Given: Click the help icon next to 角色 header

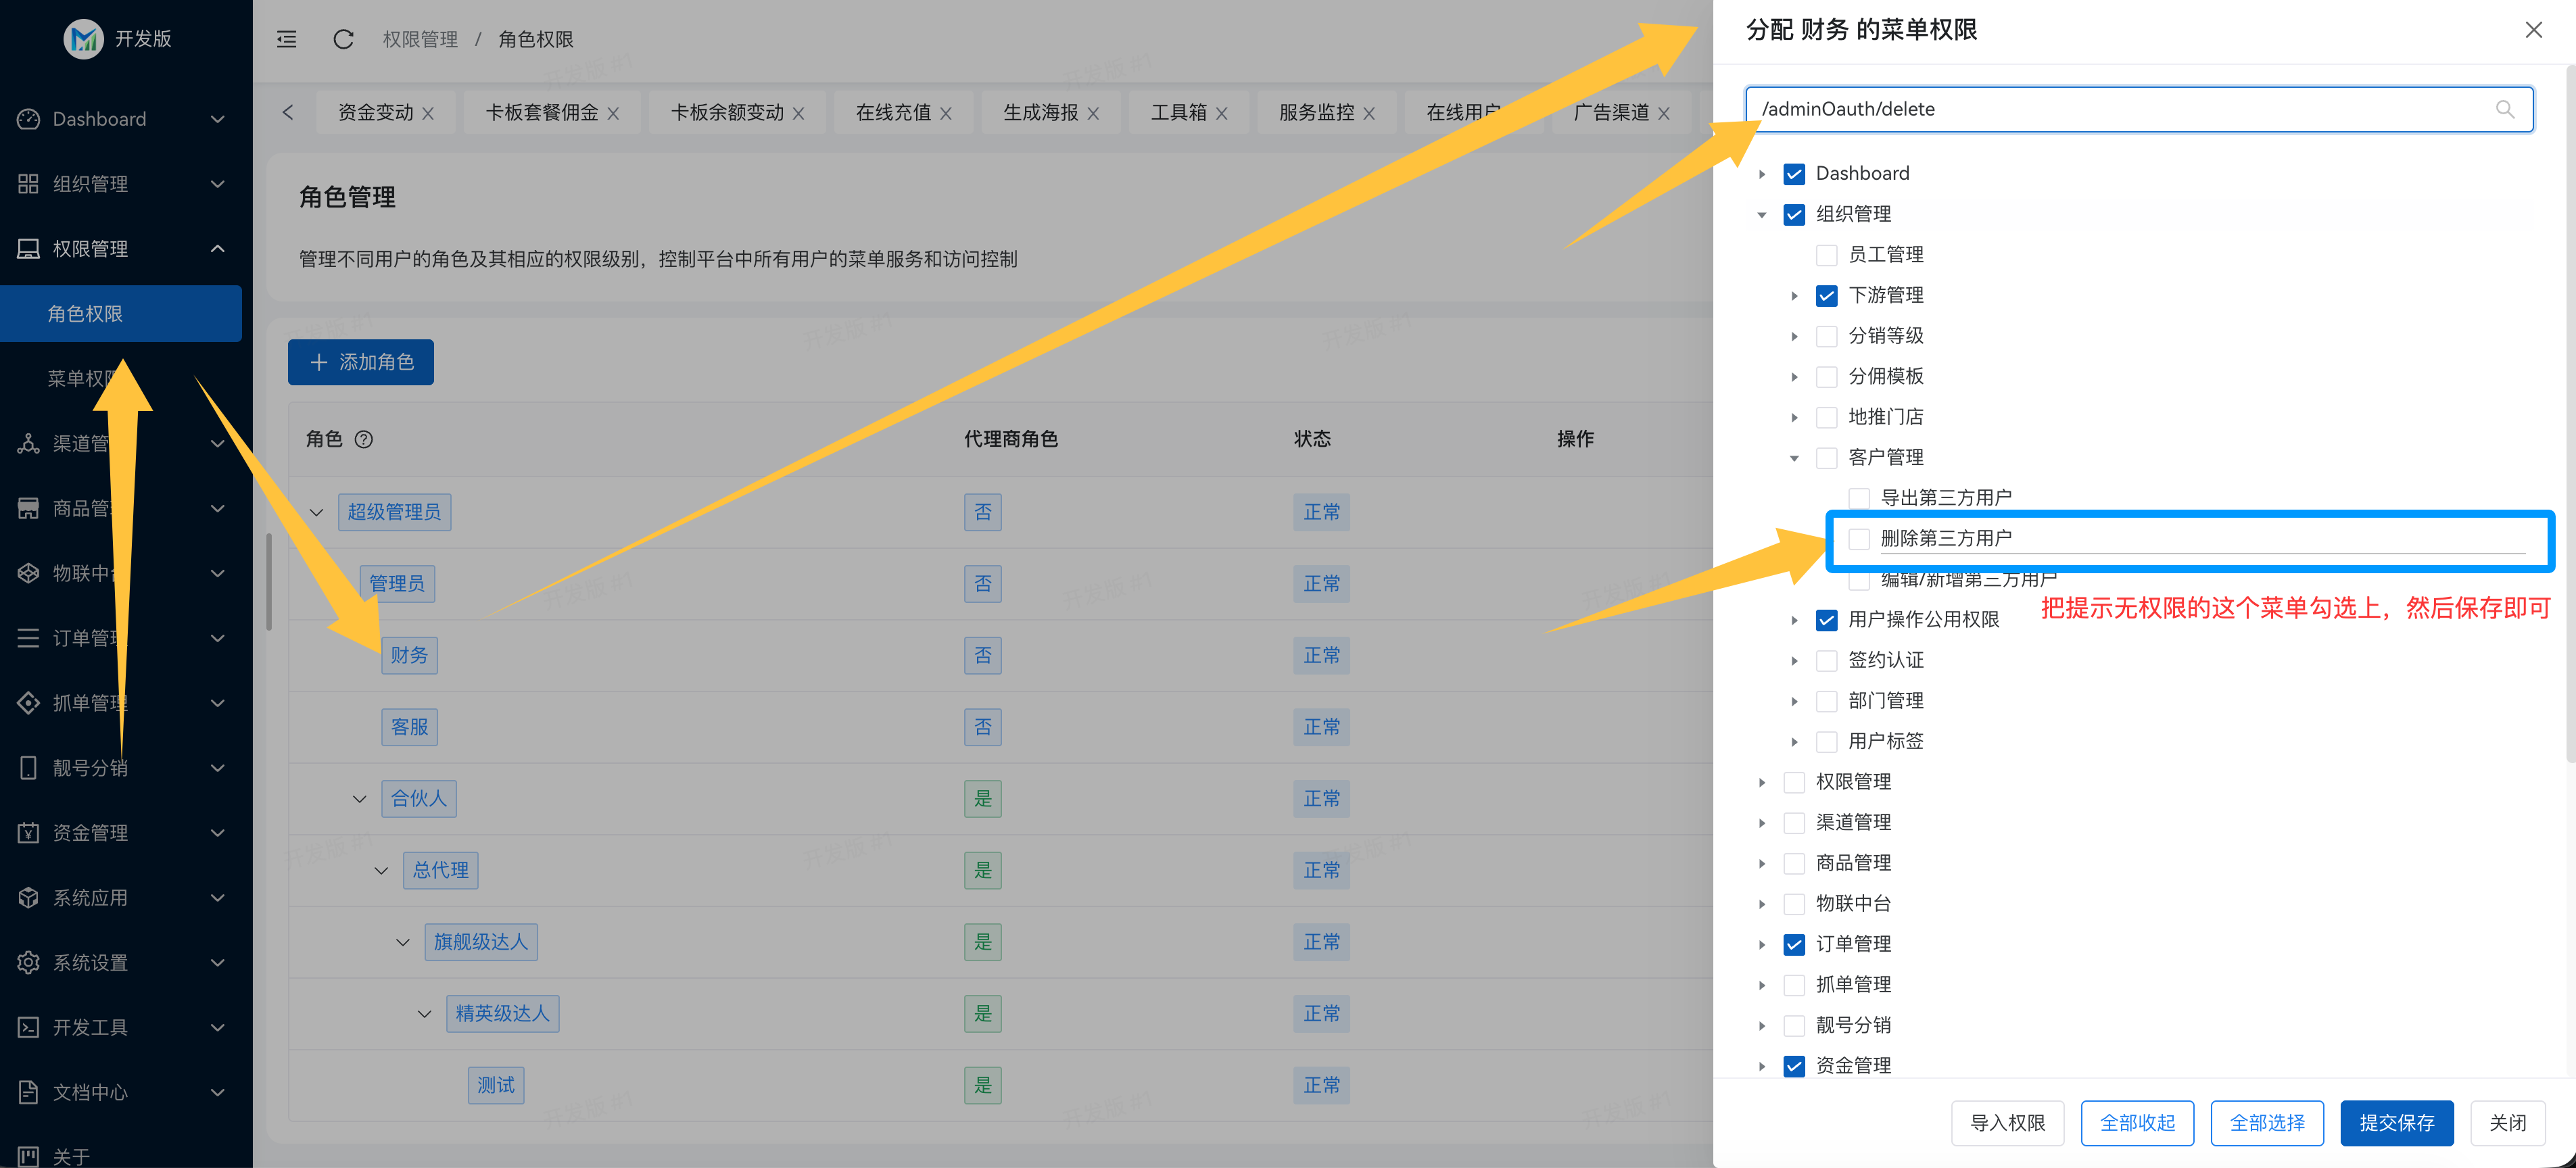Looking at the screenshot, I should (364, 439).
